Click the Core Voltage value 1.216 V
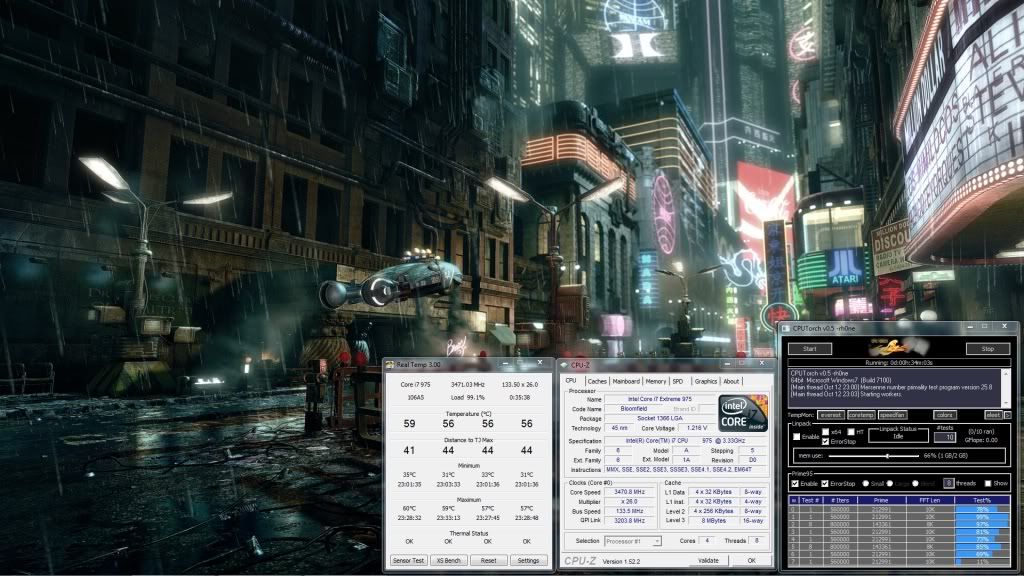Screen dimensions: 1024x576 point(697,428)
